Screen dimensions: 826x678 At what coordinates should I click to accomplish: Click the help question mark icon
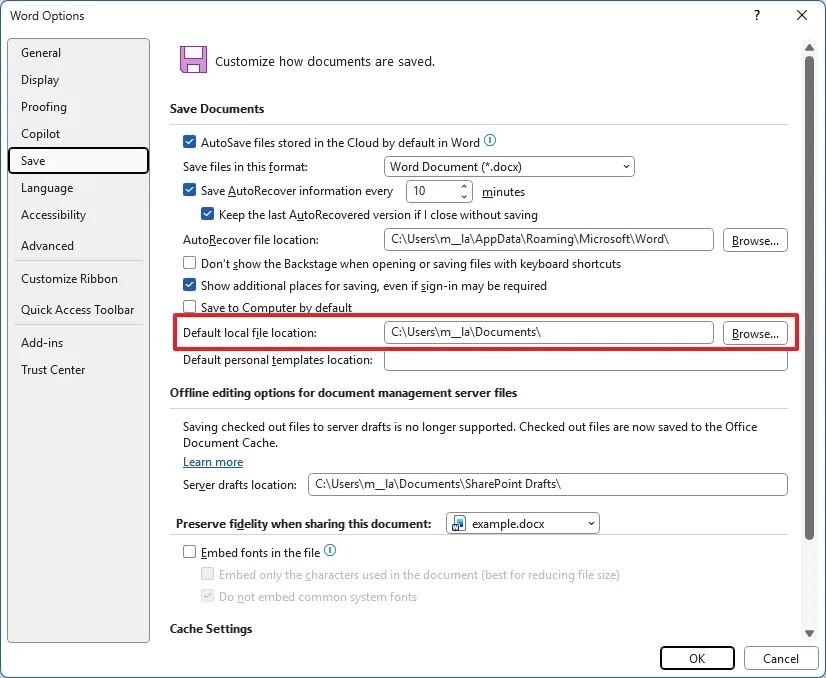(757, 16)
